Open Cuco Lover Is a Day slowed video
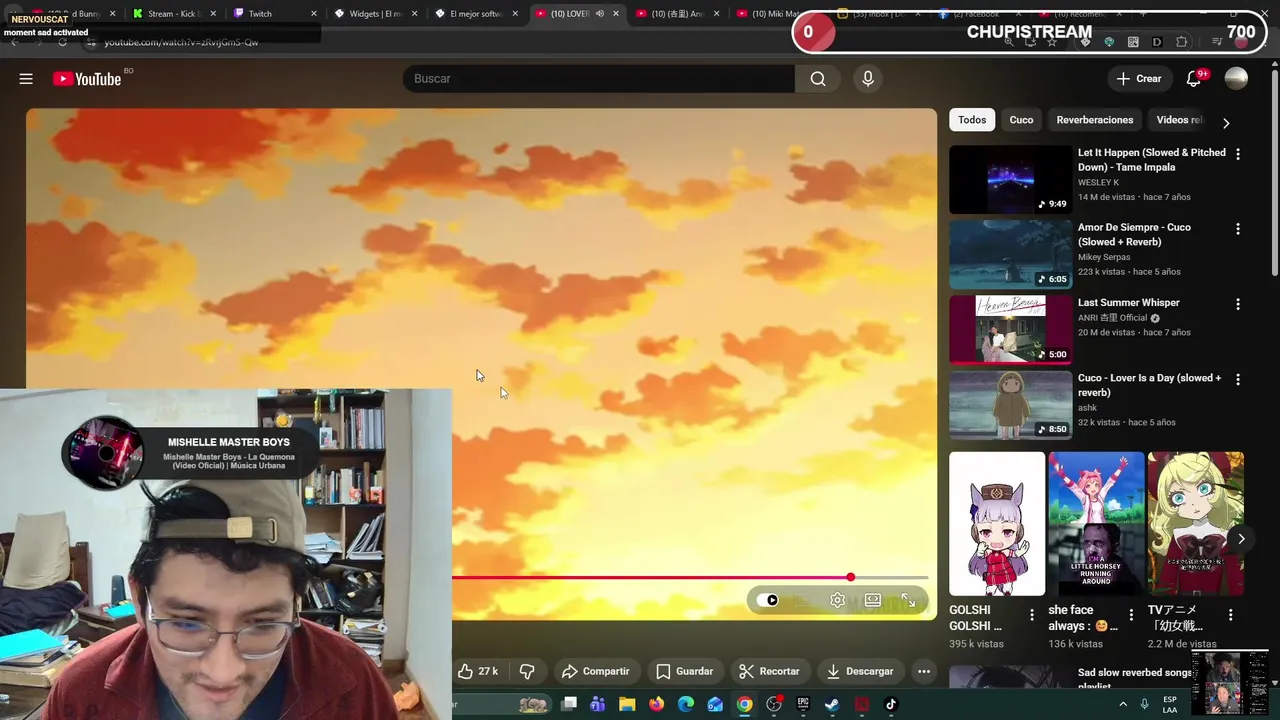 1010,405
